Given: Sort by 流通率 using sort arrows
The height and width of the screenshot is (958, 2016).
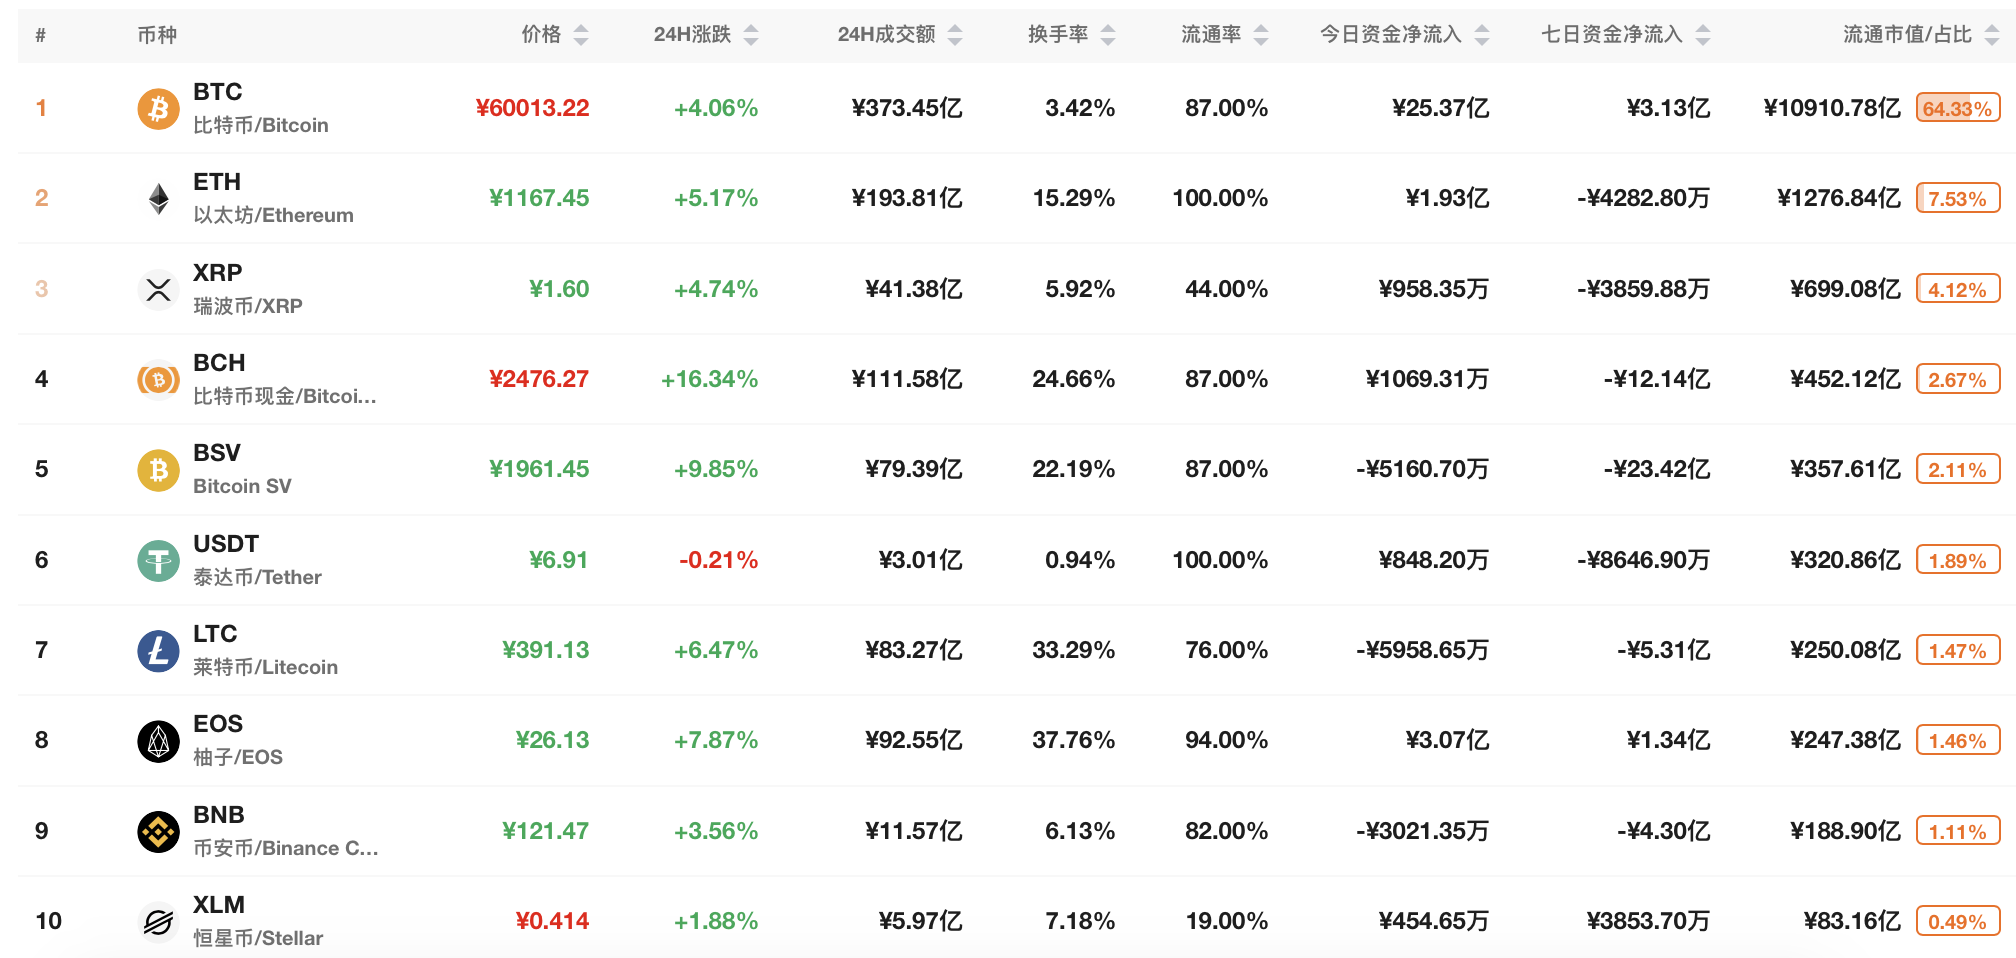Looking at the screenshot, I should [x=1260, y=35].
